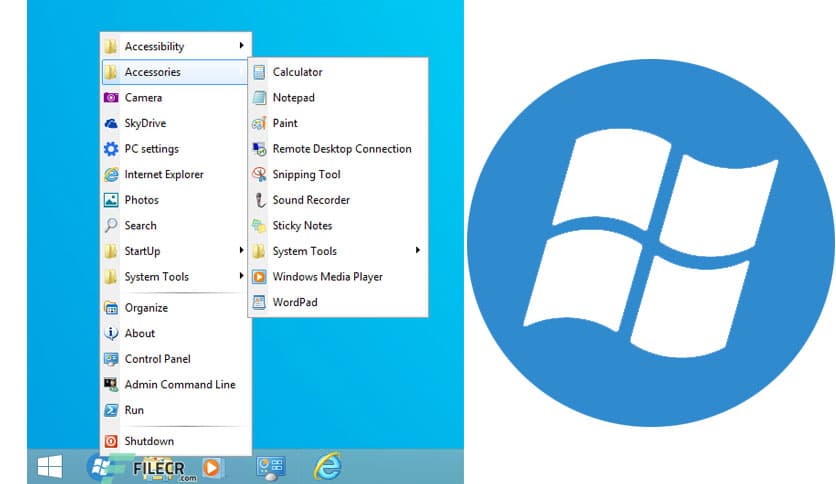Open the Snipping Tool icon
The image size is (836, 484).
pyautogui.click(x=259, y=174)
